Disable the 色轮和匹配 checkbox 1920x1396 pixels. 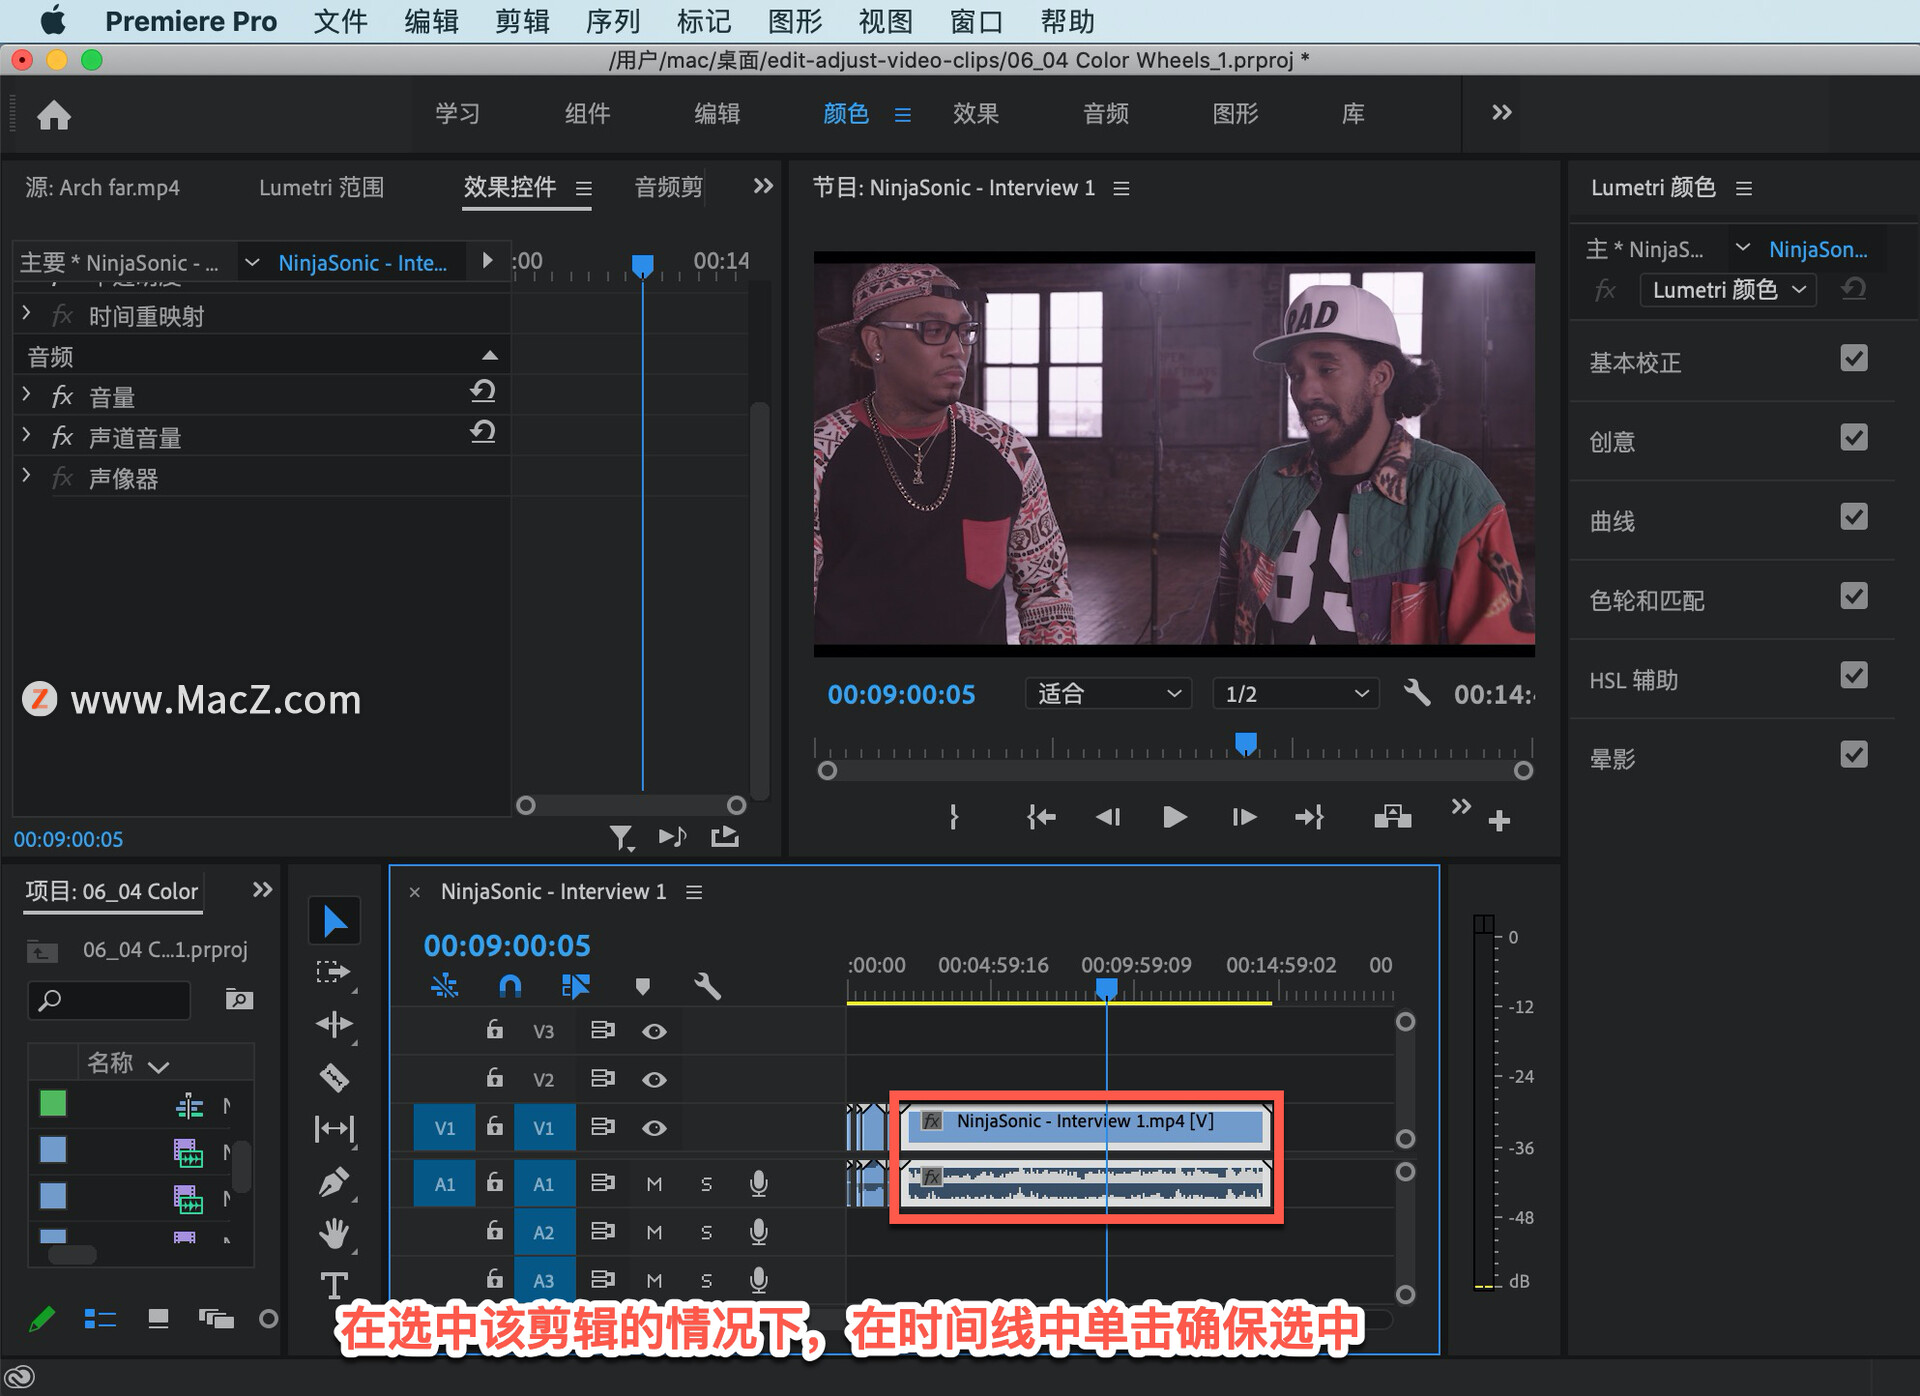coord(1854,596)
